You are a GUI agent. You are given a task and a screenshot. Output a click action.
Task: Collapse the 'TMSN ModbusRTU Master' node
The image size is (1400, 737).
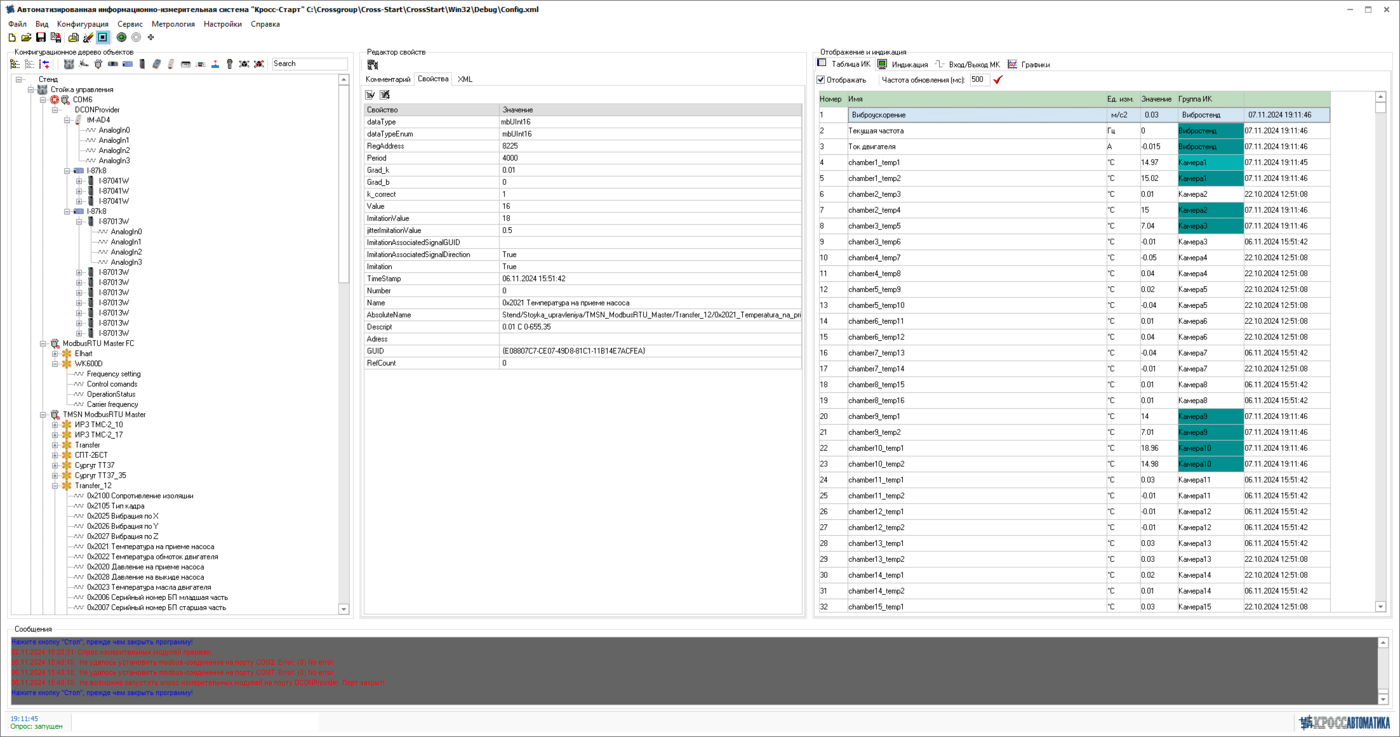[x=43, y=415]
